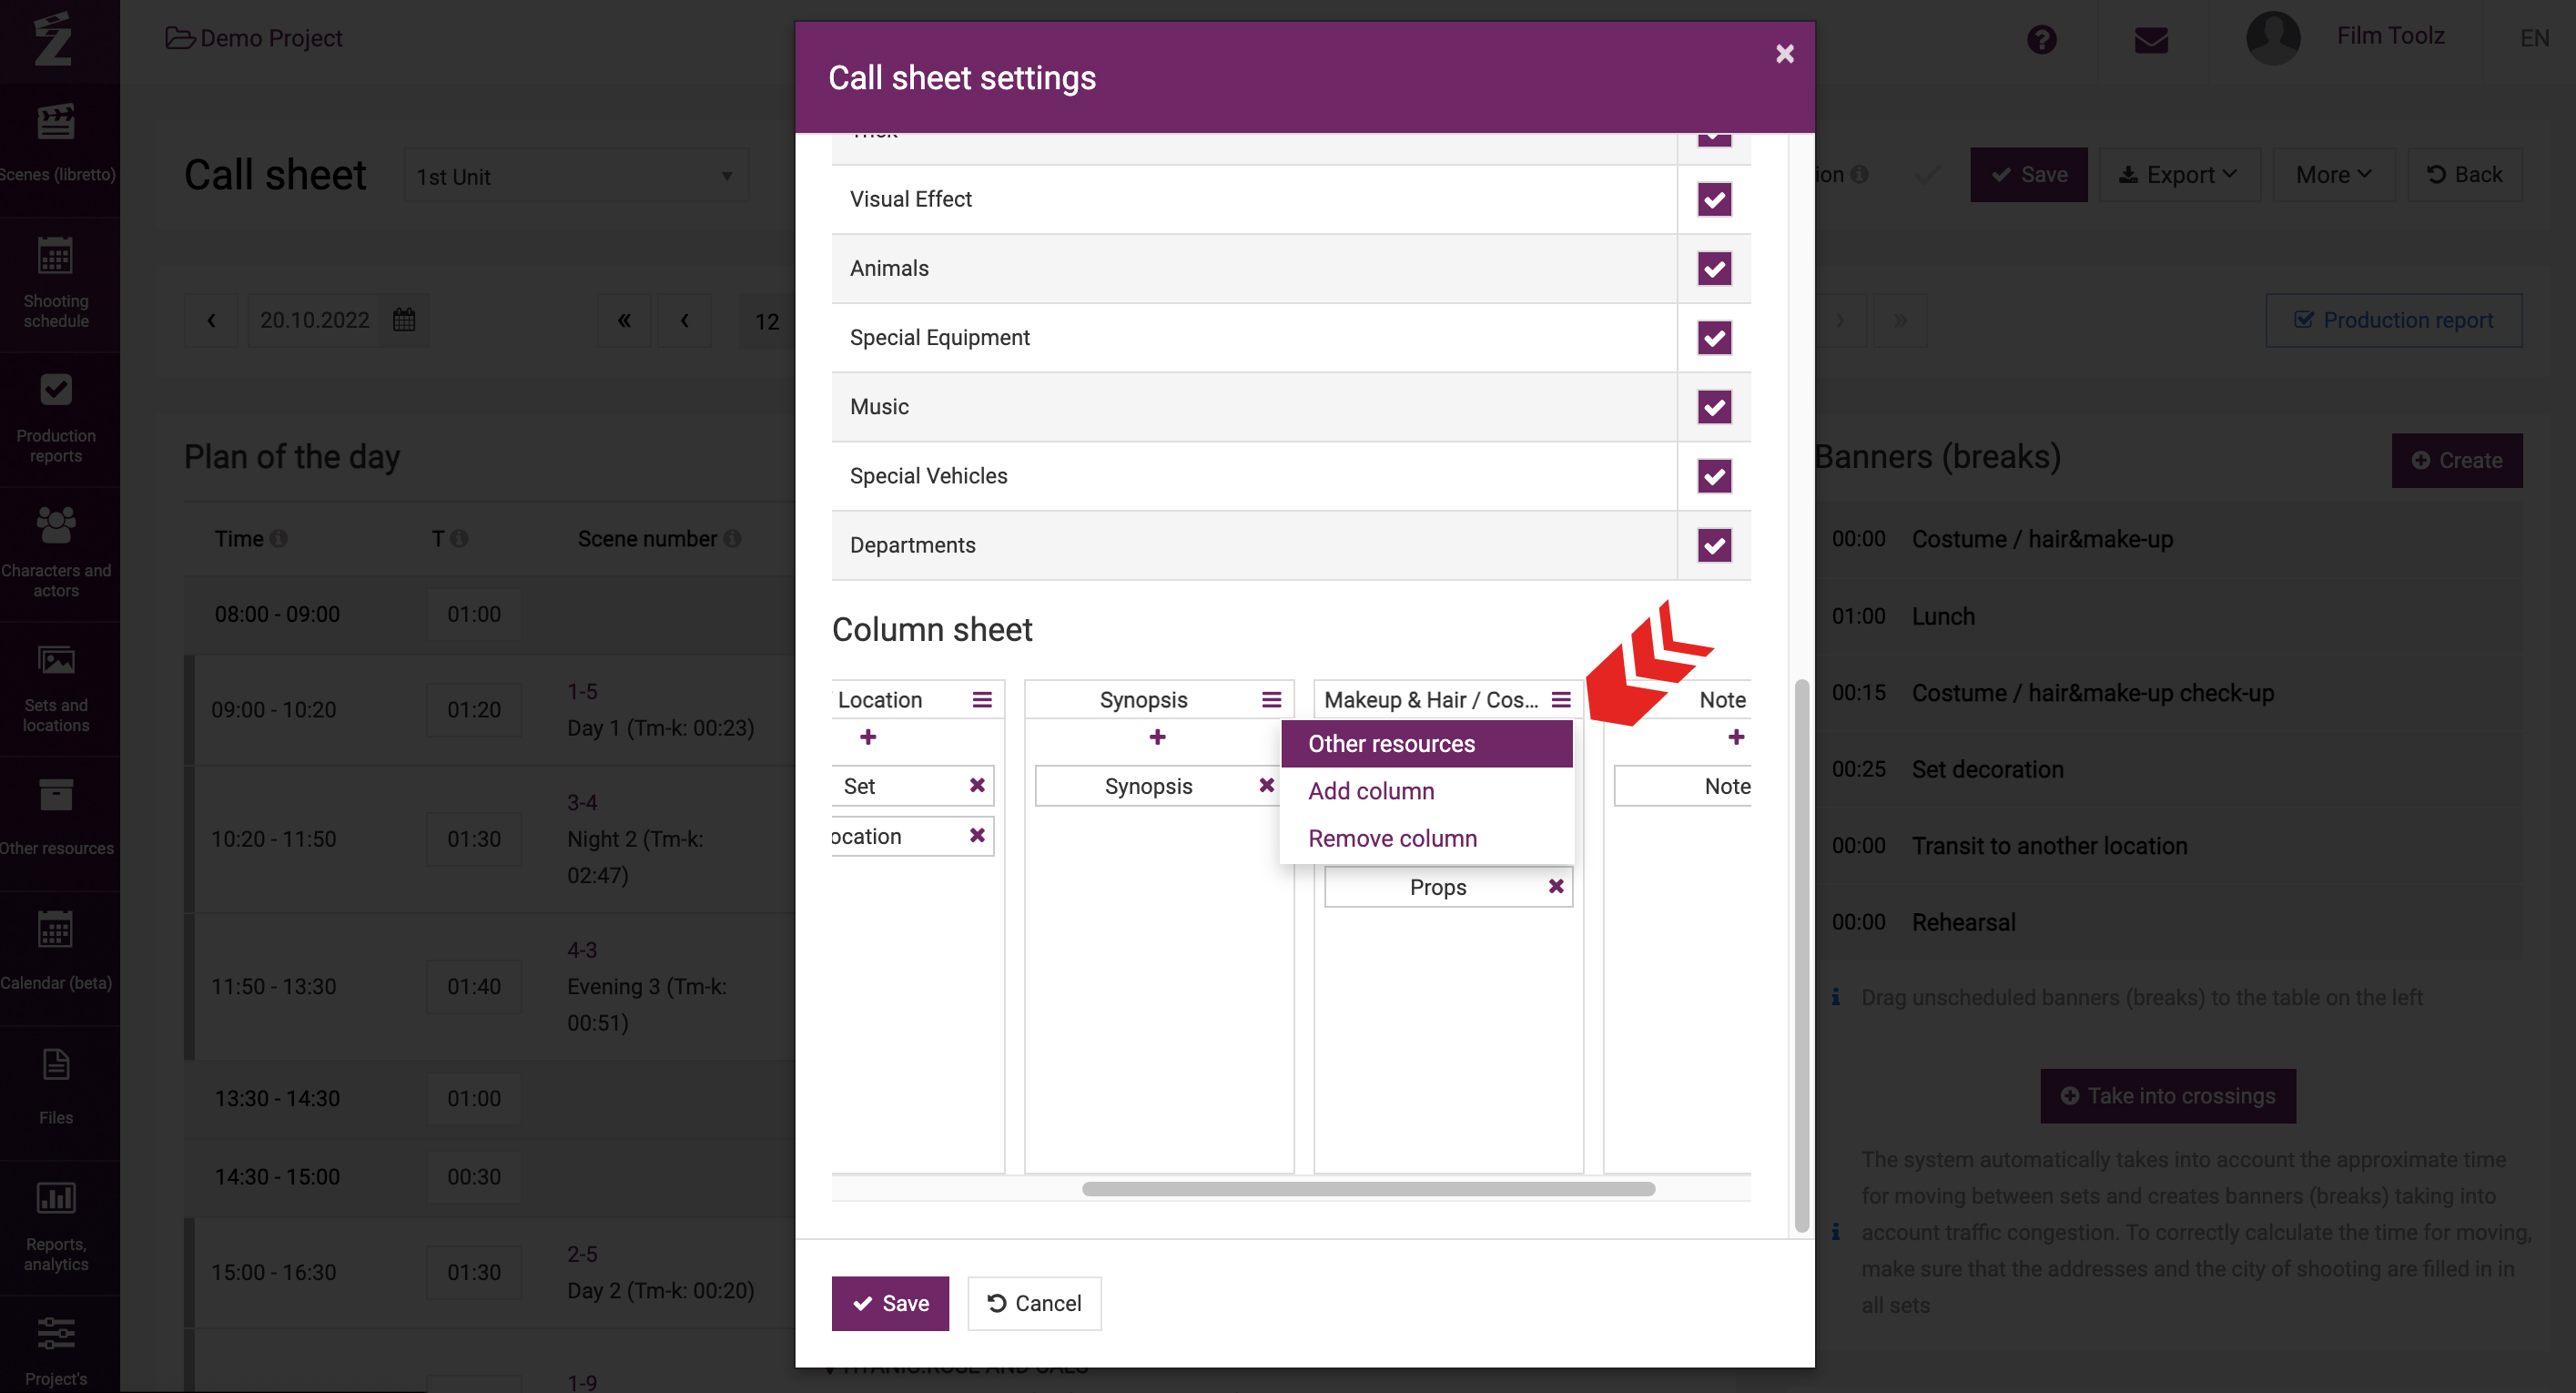Create a new banner break
The width and height of the screenshot is (2576, 1393).
click(2456, 460)
